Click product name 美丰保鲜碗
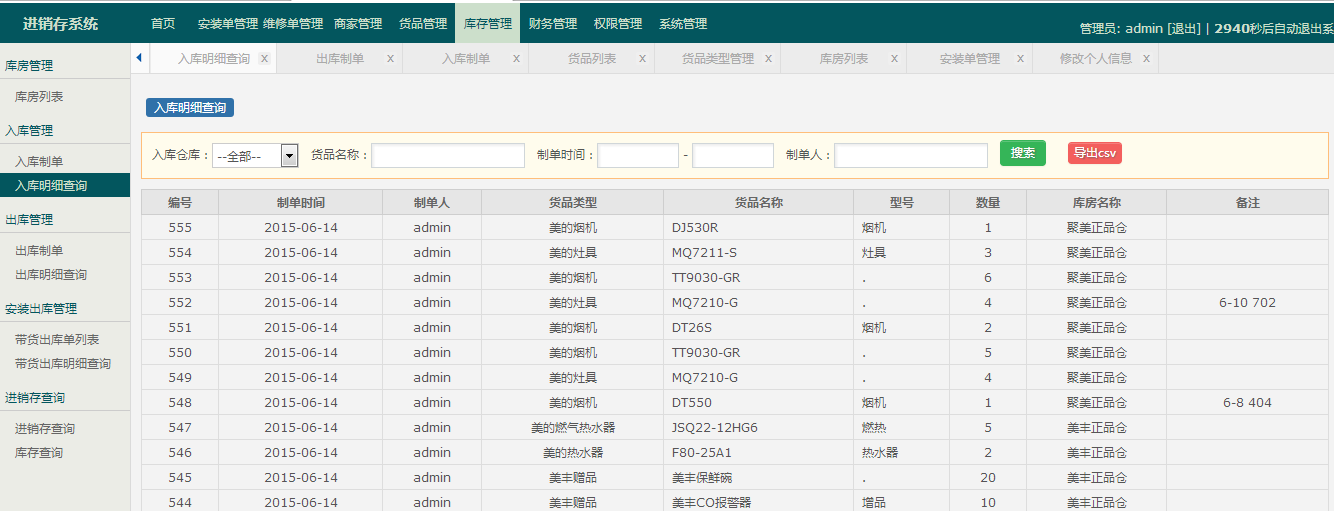 point(702,477)
